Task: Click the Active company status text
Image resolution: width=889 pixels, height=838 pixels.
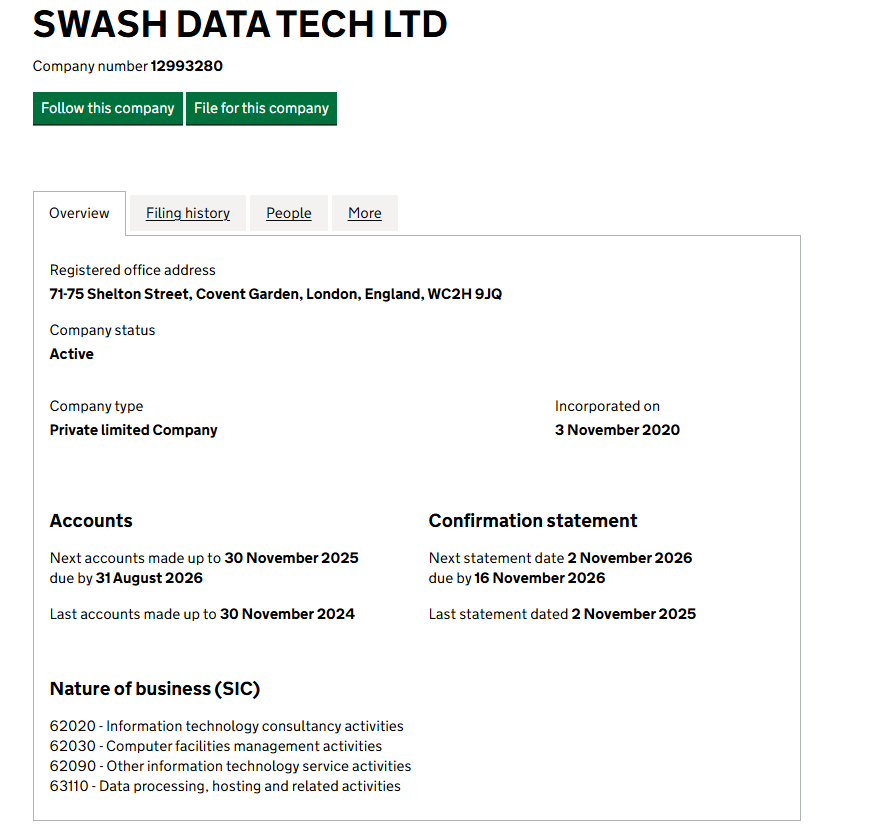Action: point(72,354)
